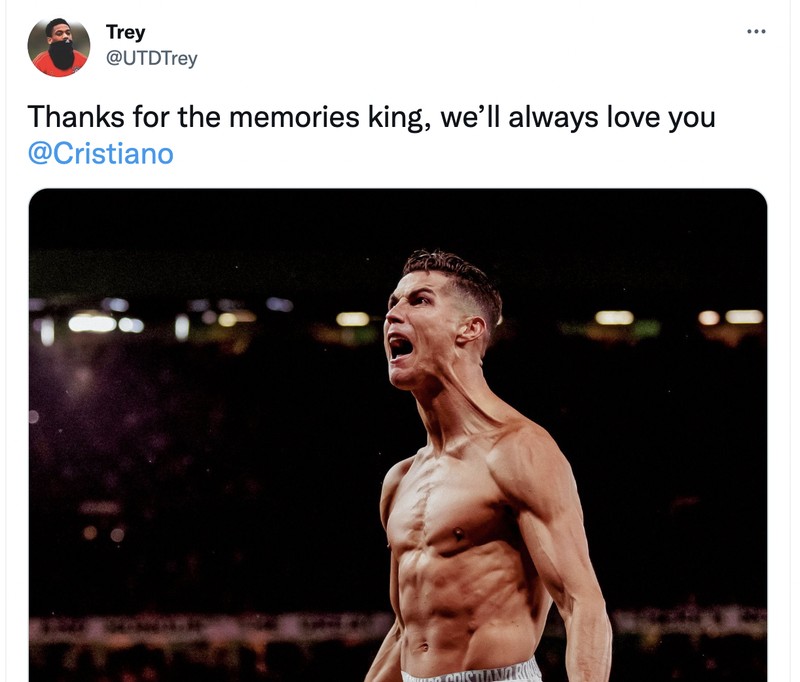Click the white shorts area of photo
The image size is (800, 682).
(480, 670)
